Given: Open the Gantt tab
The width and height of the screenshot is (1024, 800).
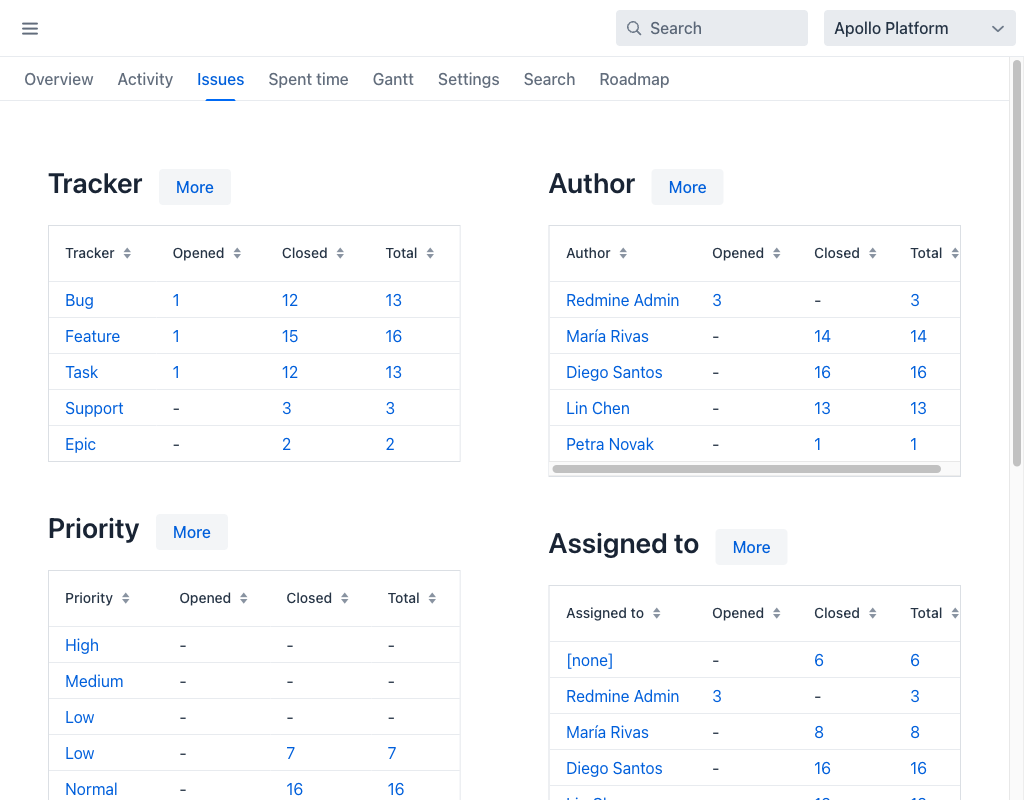Looking at the screenshot, I should point(393,79).
